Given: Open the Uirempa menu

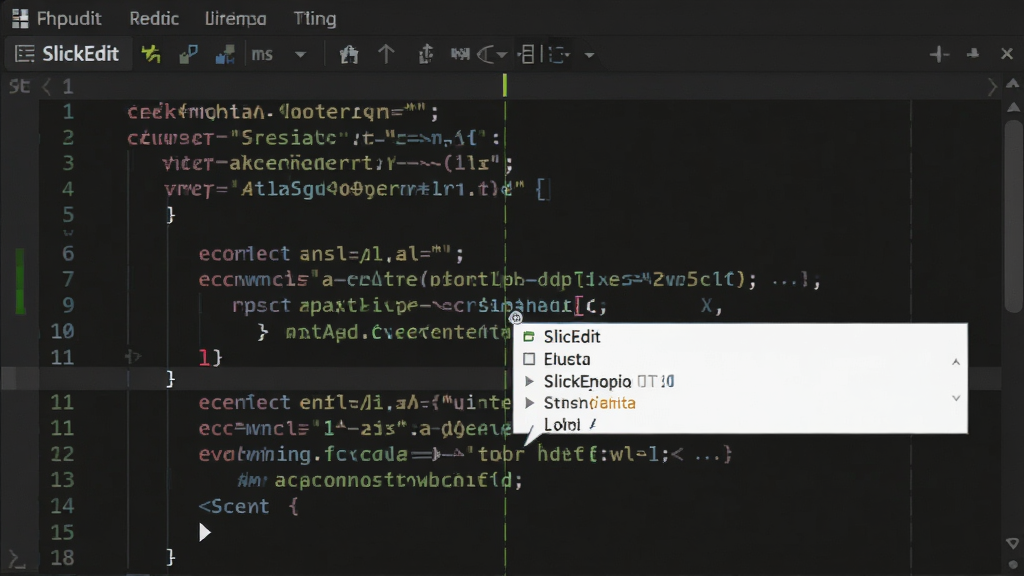Looking at the screenshot, I should click(235, 18).
